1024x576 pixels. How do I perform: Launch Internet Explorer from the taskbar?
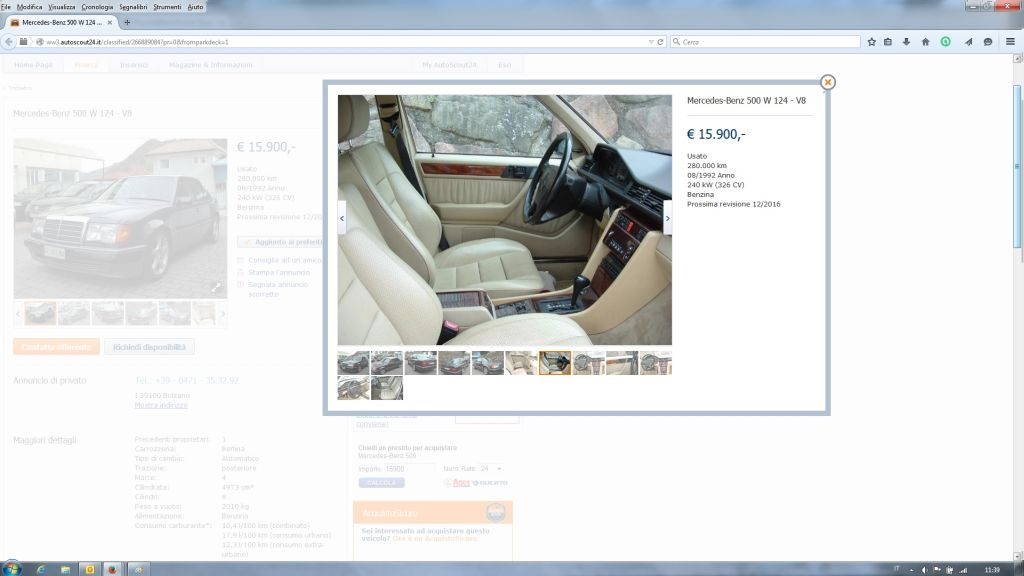point(40,569)
